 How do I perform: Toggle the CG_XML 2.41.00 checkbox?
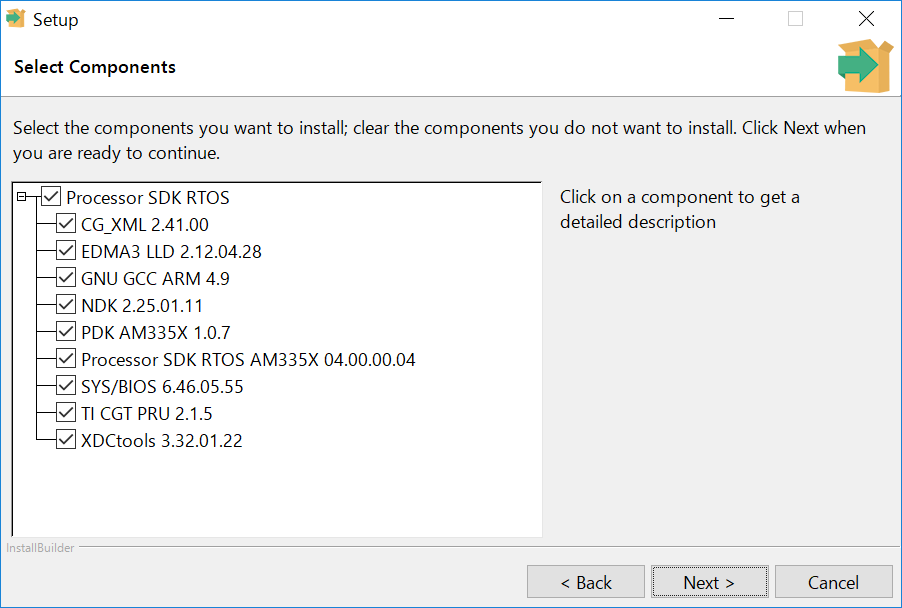[x=66, y=224]
